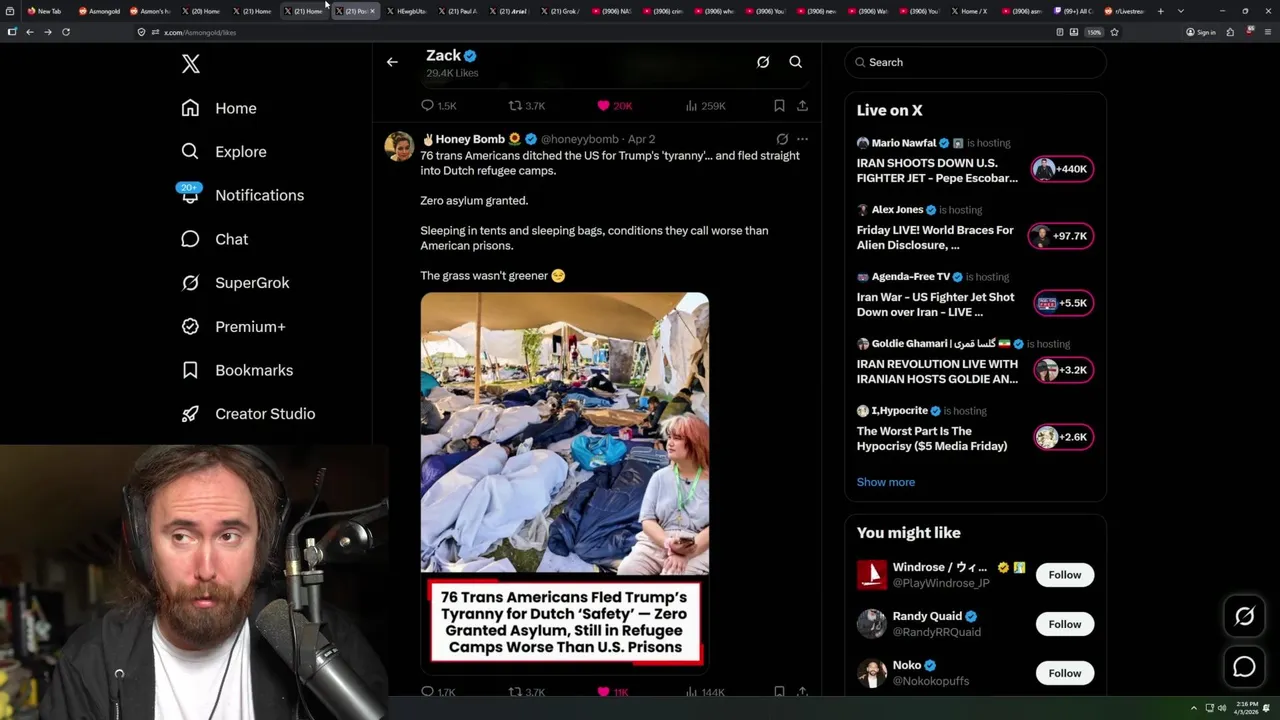Image resolution: width=1280 pixels, height=720 pixels.
Task: Click the @honeyybomb handle
Action: tap(580, 139)
